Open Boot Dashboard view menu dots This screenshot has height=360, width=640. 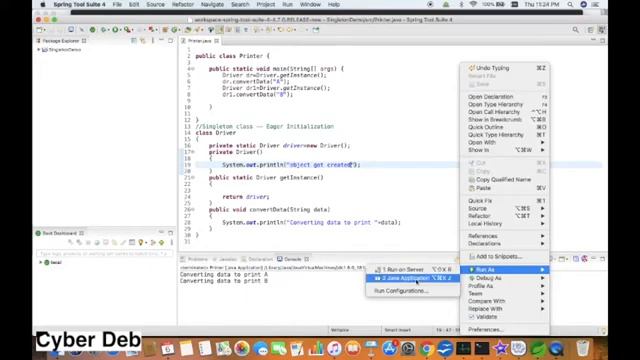click(171, 242)
